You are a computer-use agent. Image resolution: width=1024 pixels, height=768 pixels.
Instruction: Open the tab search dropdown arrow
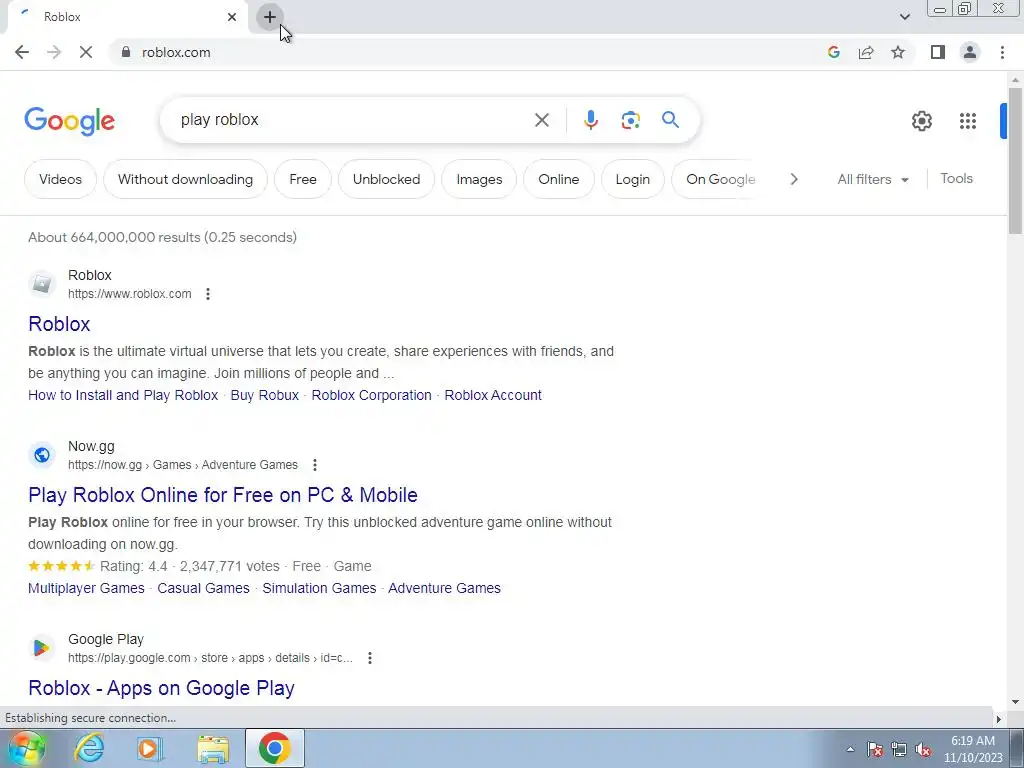point(904,17)
